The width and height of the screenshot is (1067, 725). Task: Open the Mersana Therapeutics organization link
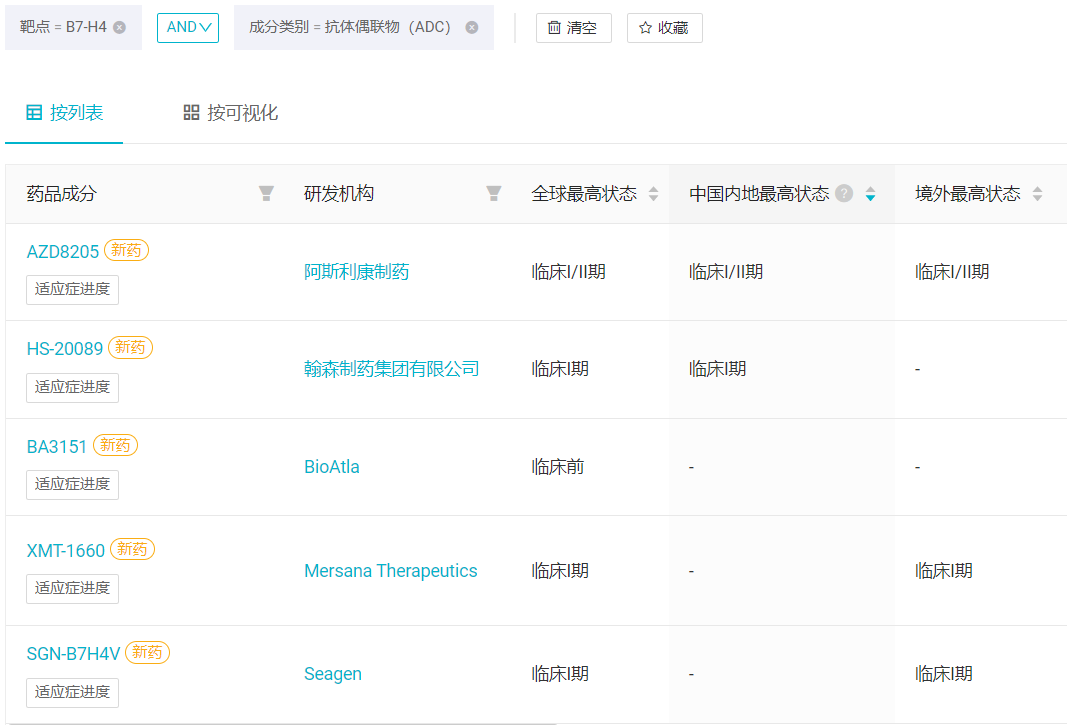click(x=391, y=570)
